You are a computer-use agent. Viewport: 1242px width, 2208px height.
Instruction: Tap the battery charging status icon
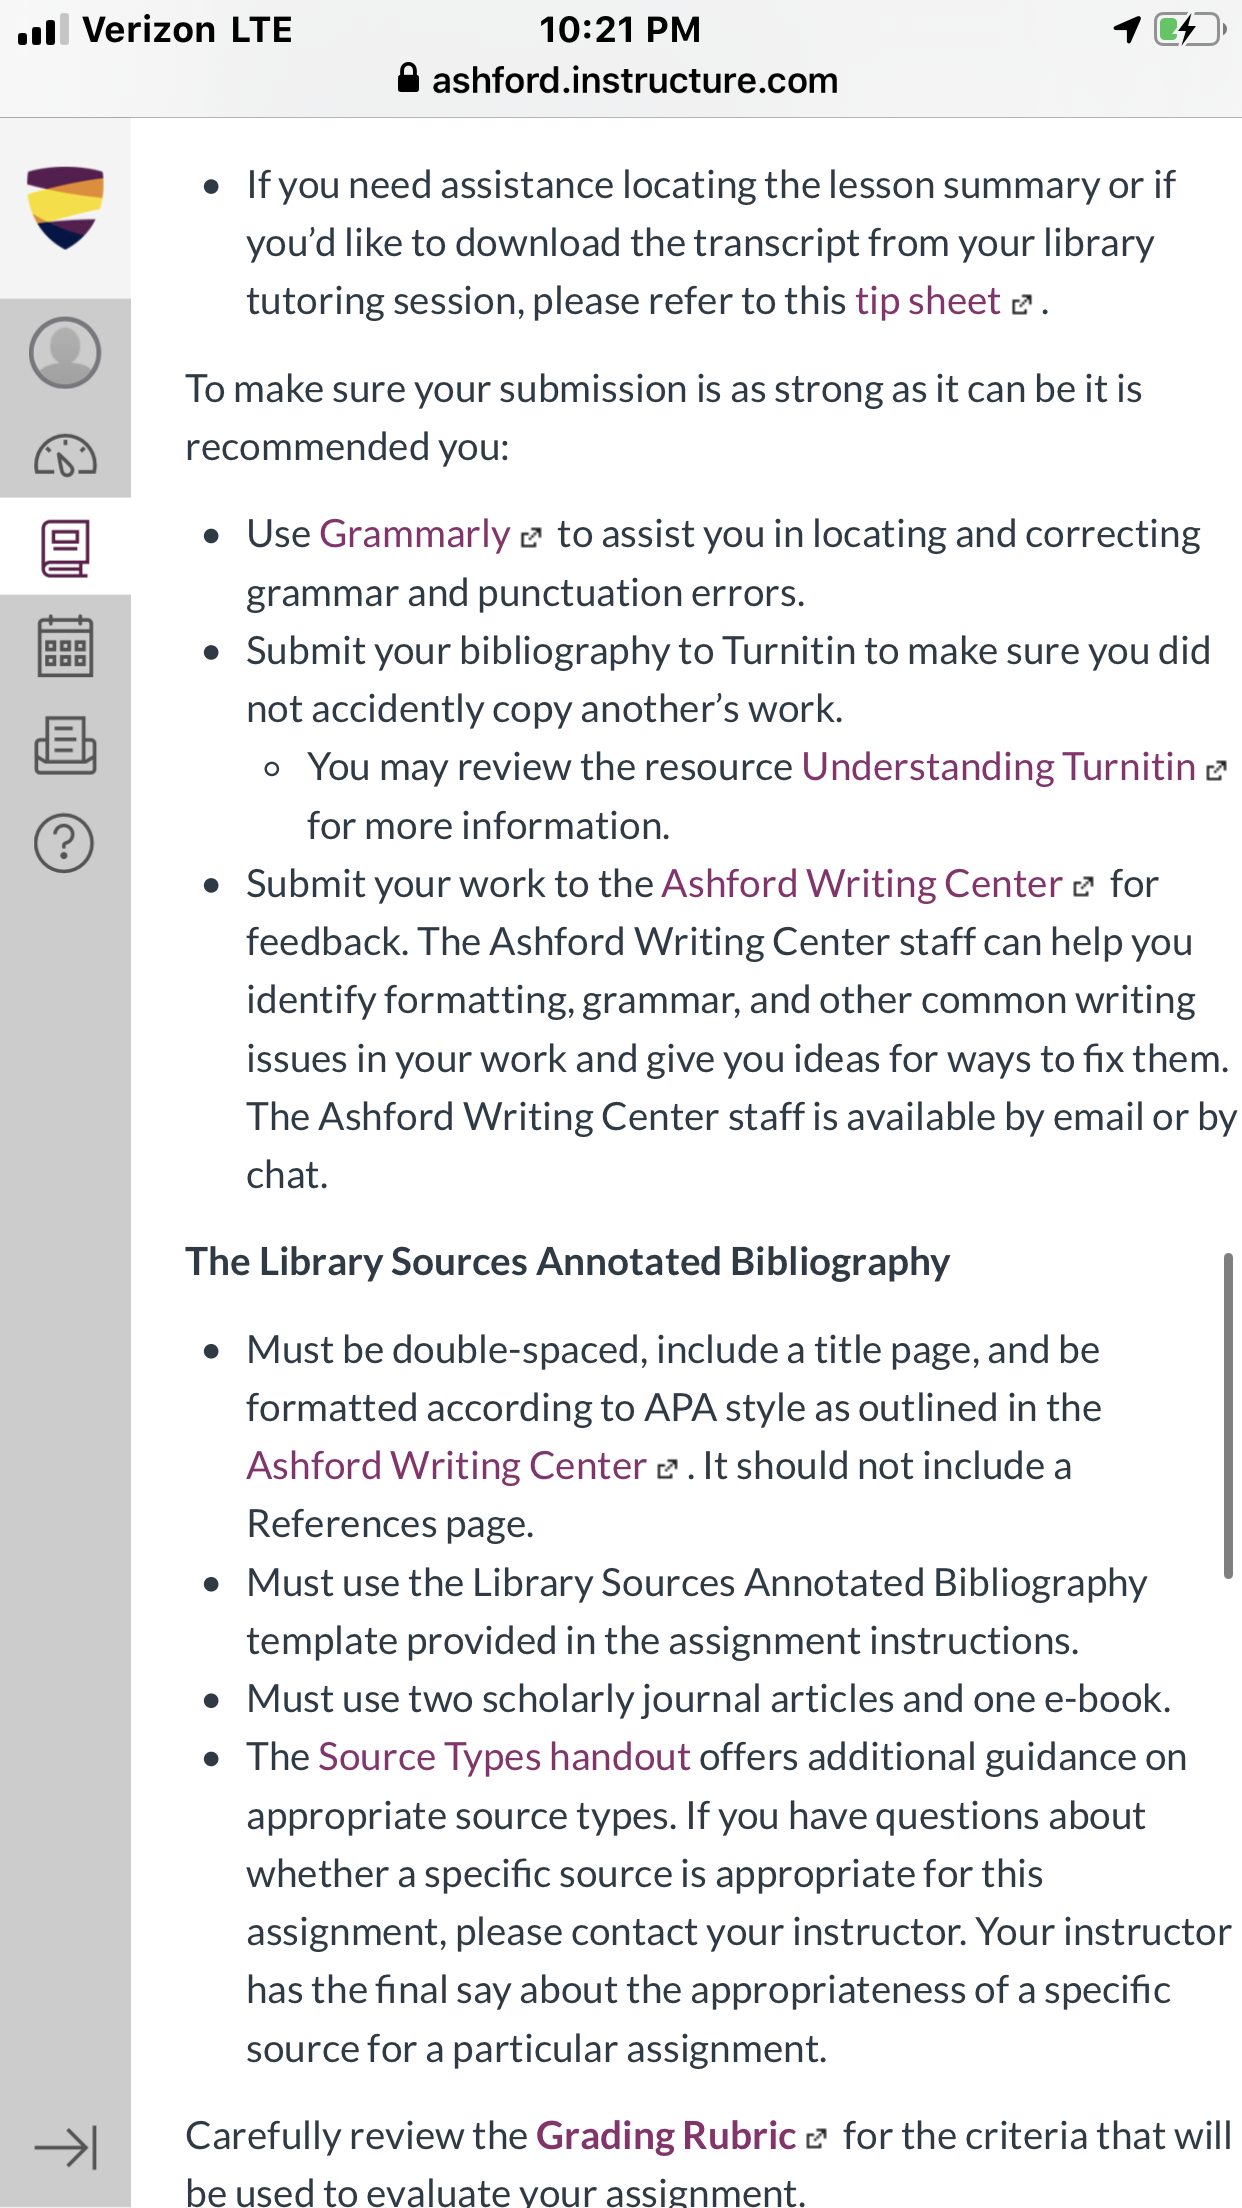[1189, 29]
